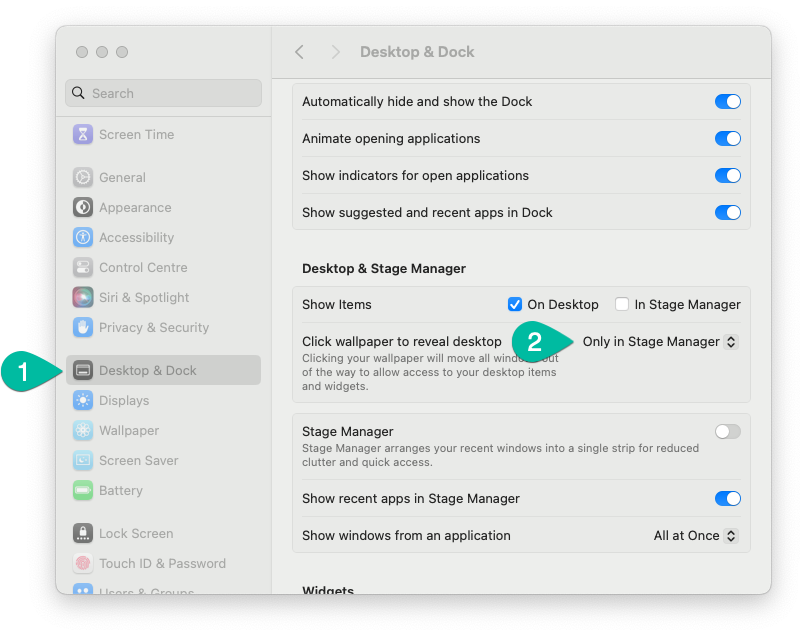Click the Screen Saver icon
805x636 pixels.
click(x=83, y=460)
